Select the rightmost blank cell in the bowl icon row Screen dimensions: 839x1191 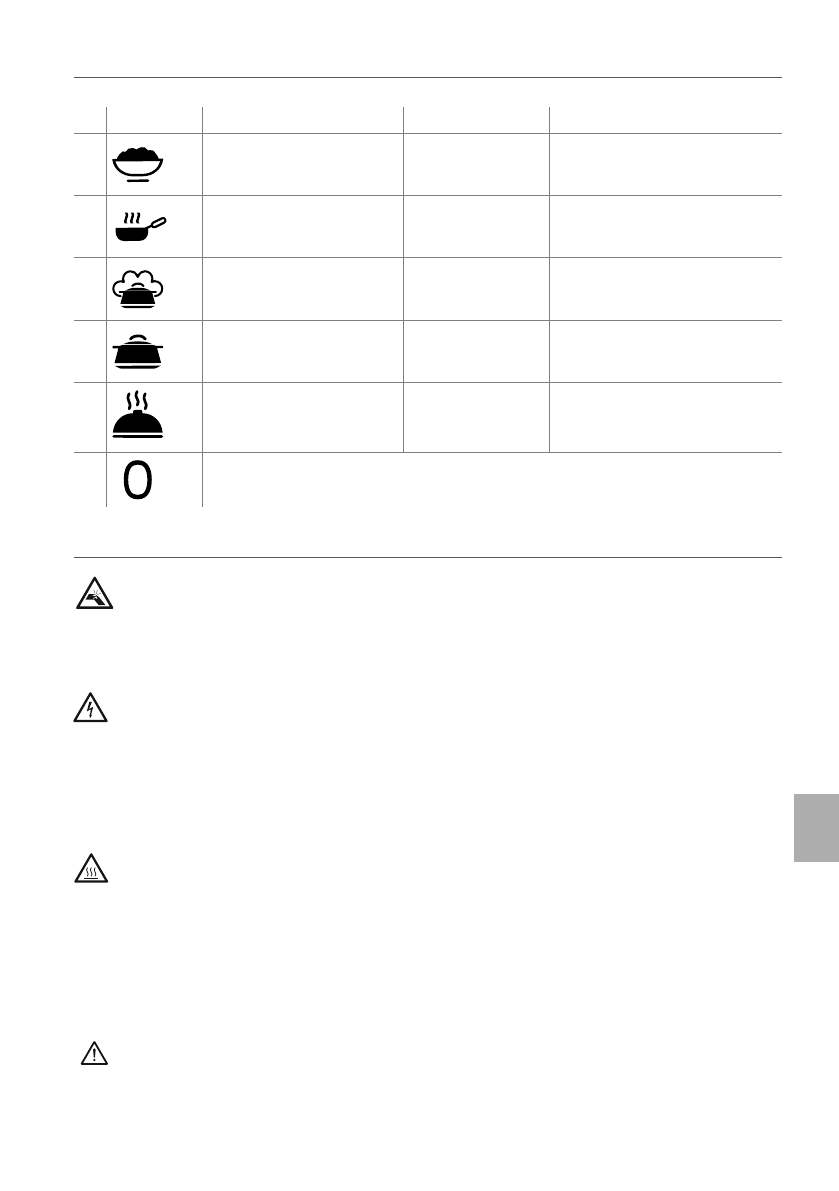(x=664, y=164)
